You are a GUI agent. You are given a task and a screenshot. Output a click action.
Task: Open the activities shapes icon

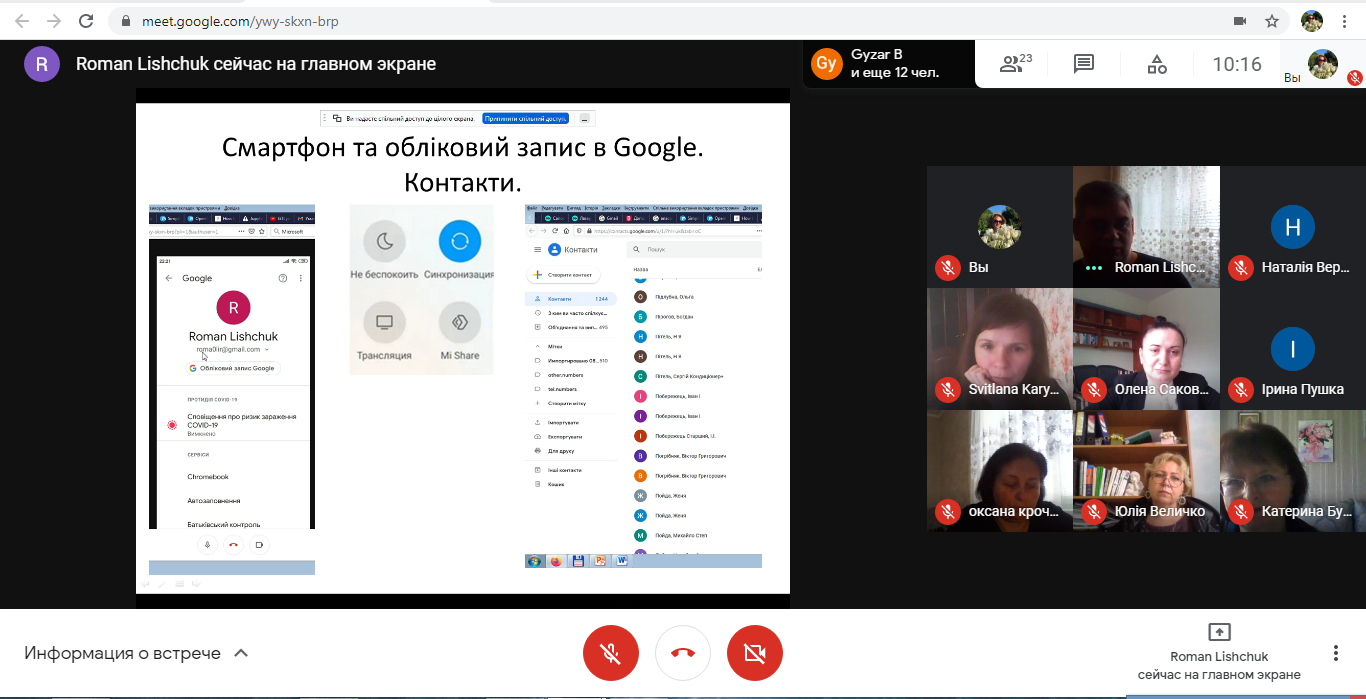pyautogui.click(x=1157, y=65)
